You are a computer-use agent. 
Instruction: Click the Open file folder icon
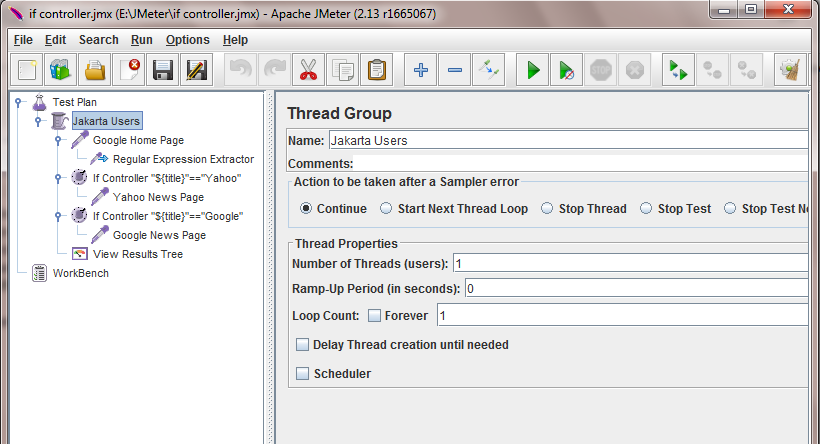95,70
